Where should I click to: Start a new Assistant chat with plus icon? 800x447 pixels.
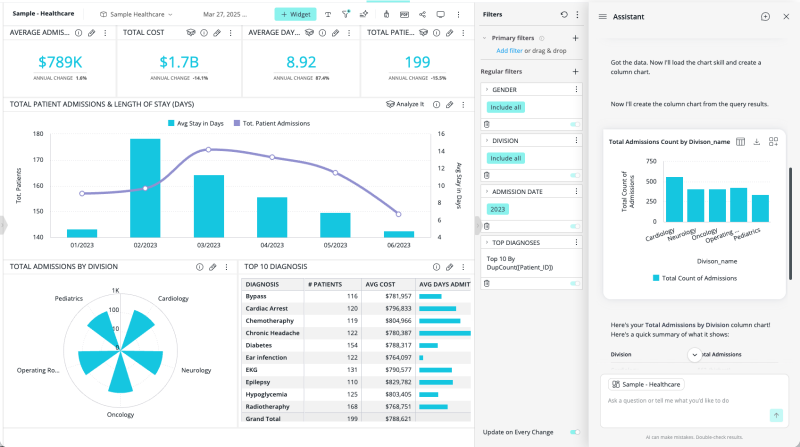click(x=765, y=16)
